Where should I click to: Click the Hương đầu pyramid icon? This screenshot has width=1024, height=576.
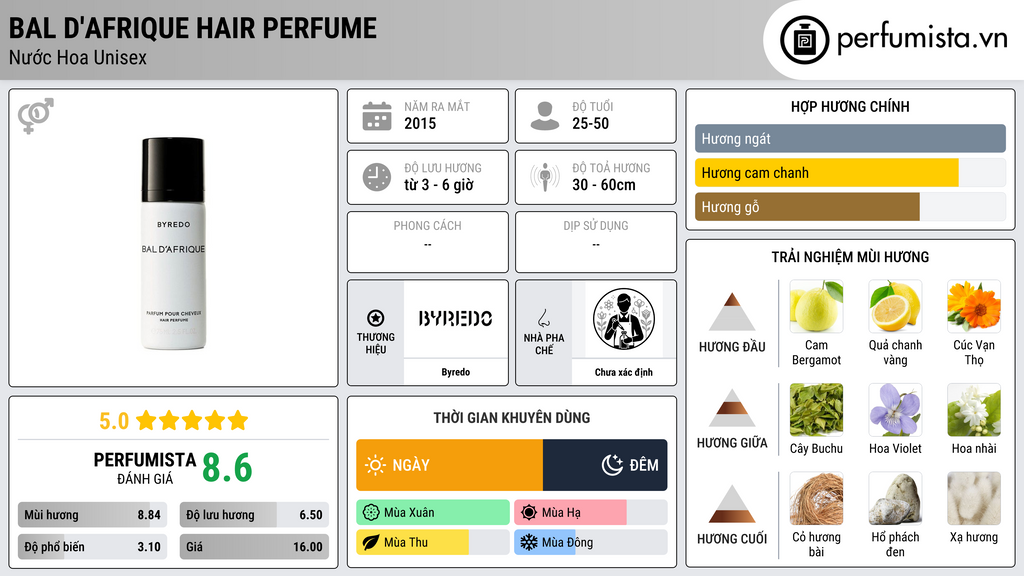click(732, 312)
